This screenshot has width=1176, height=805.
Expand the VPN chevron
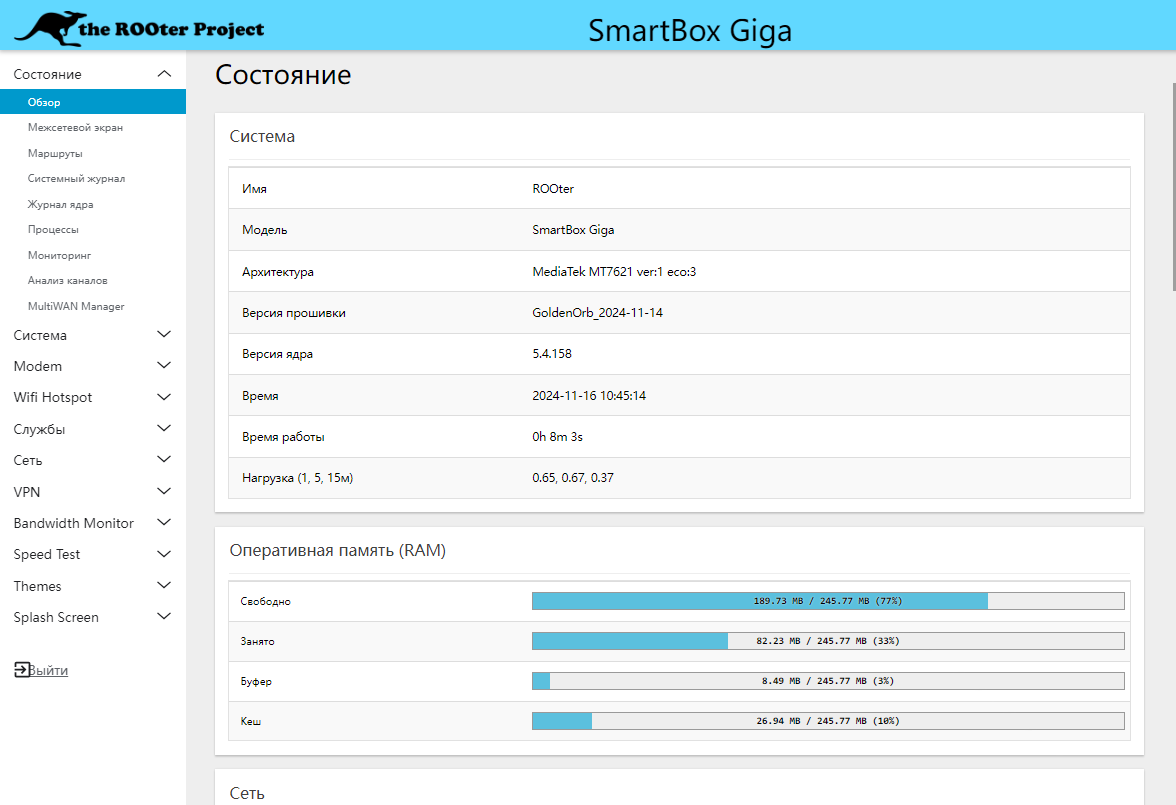coord(164,491)
